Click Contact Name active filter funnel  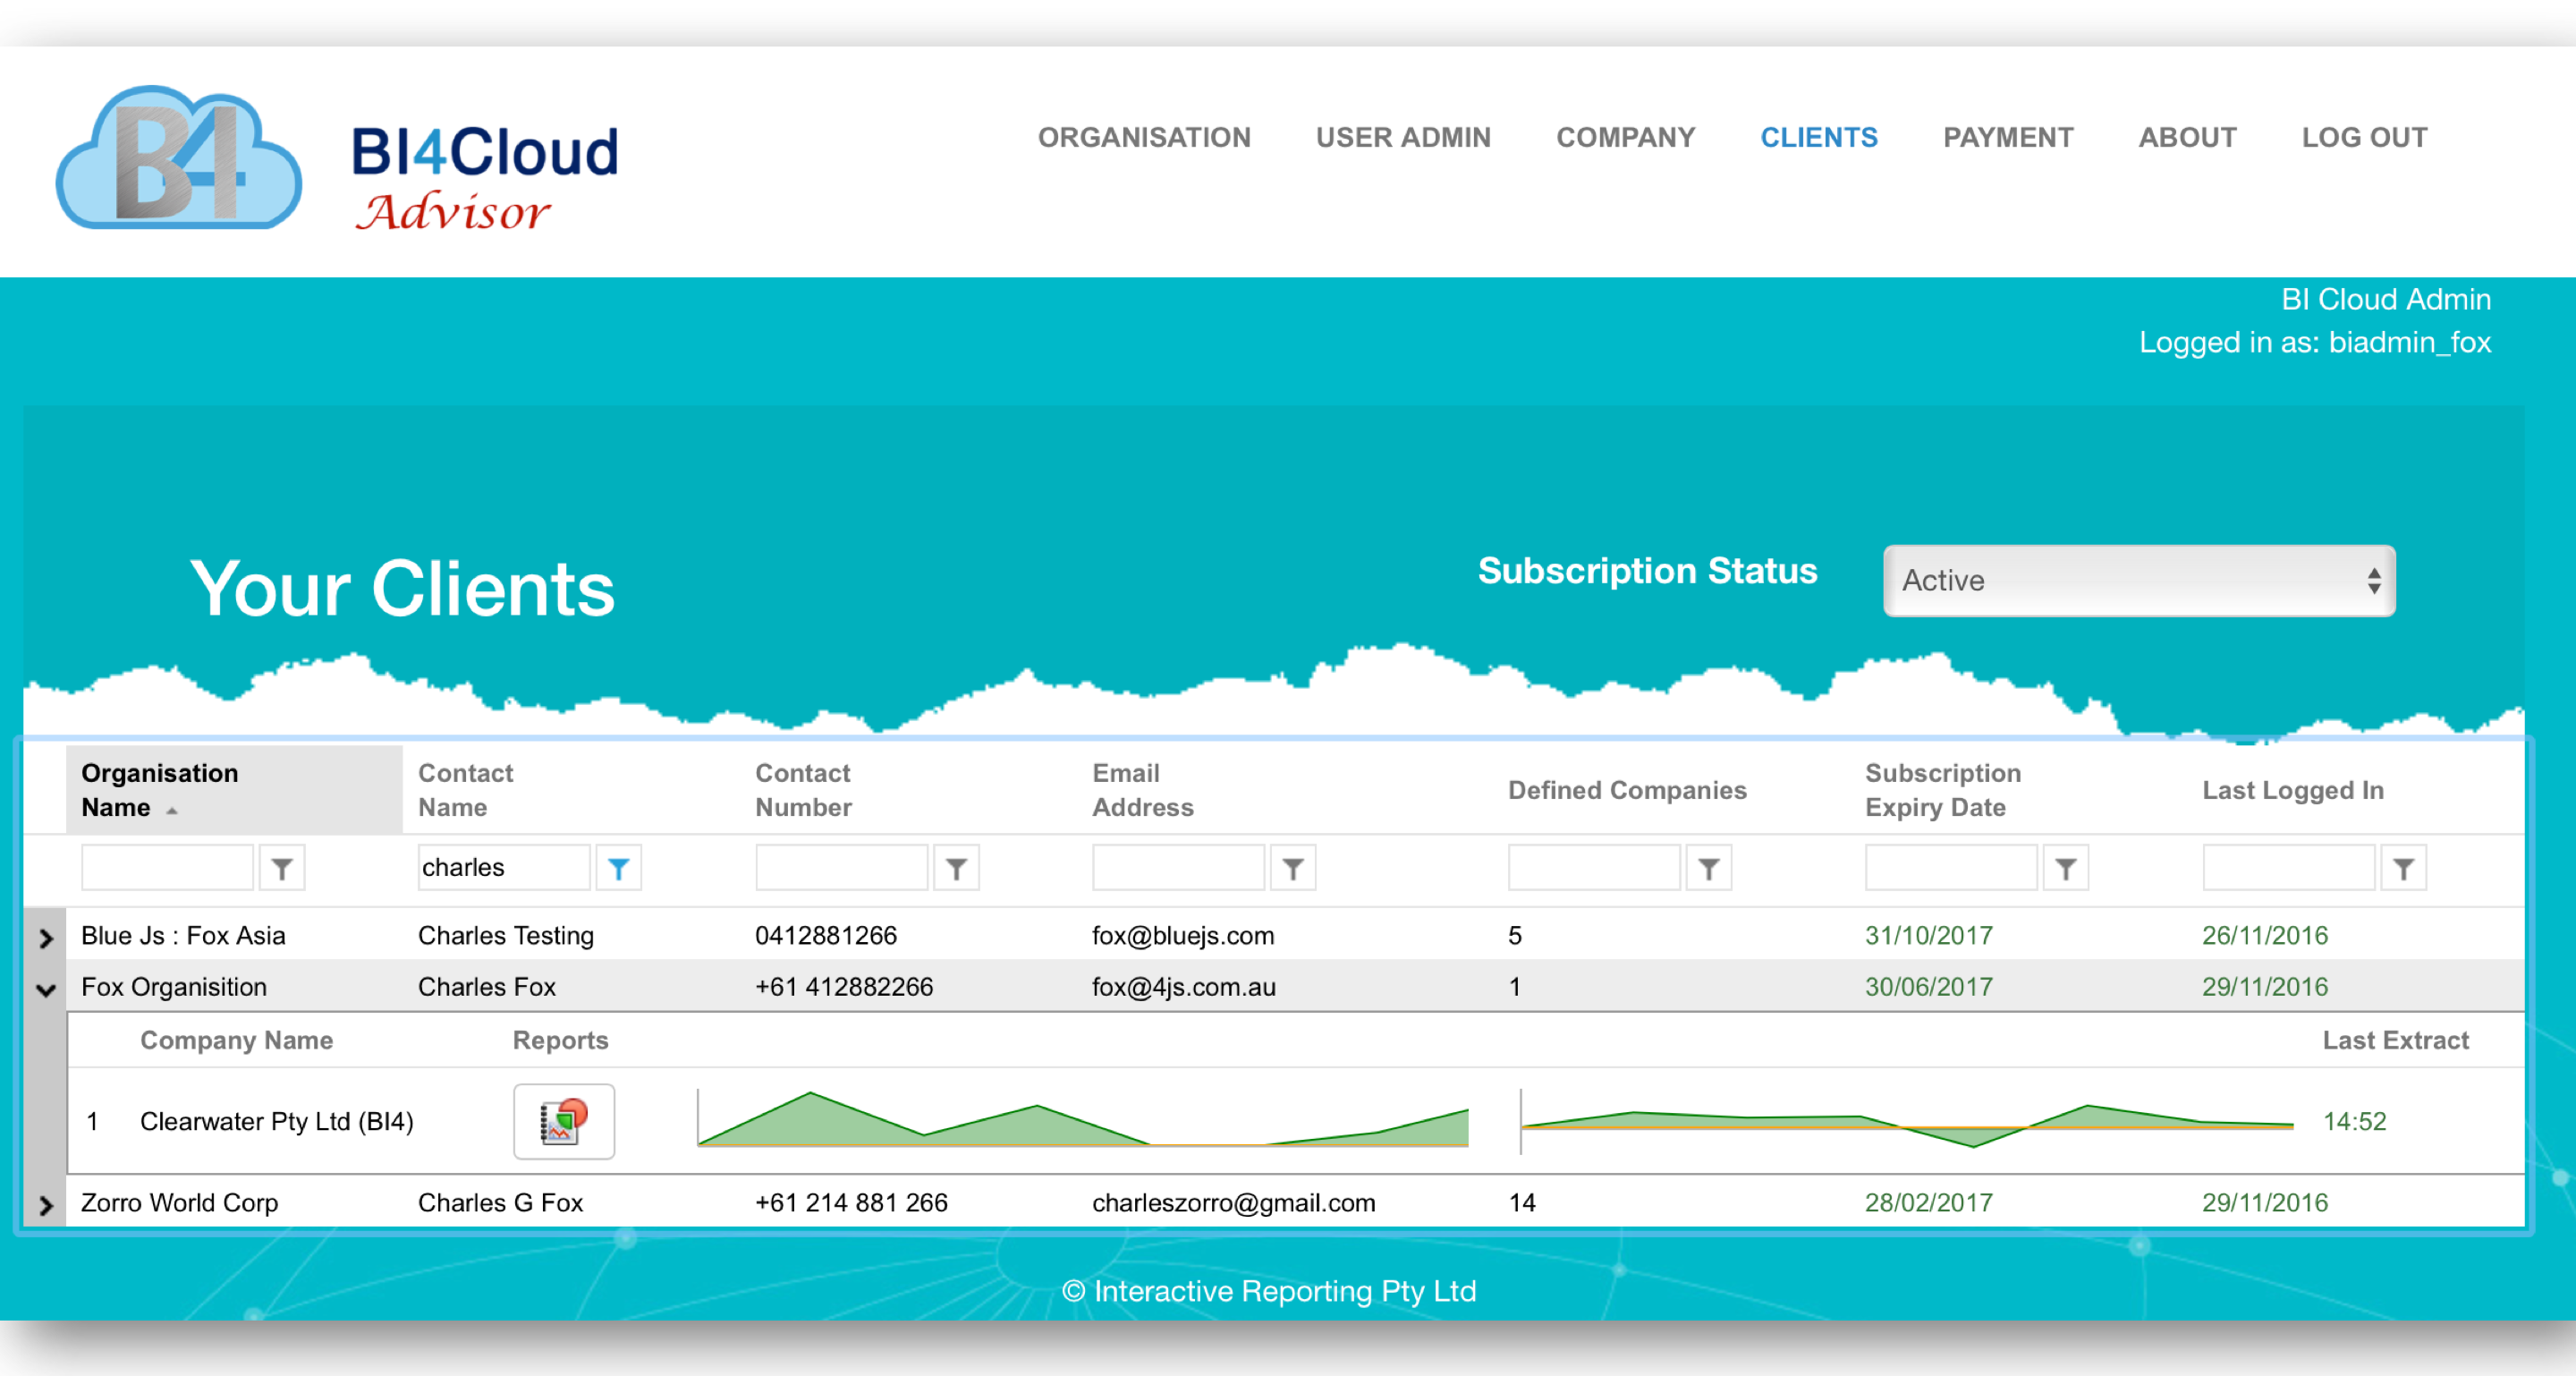pyautogui.click(x=619, y=868)
